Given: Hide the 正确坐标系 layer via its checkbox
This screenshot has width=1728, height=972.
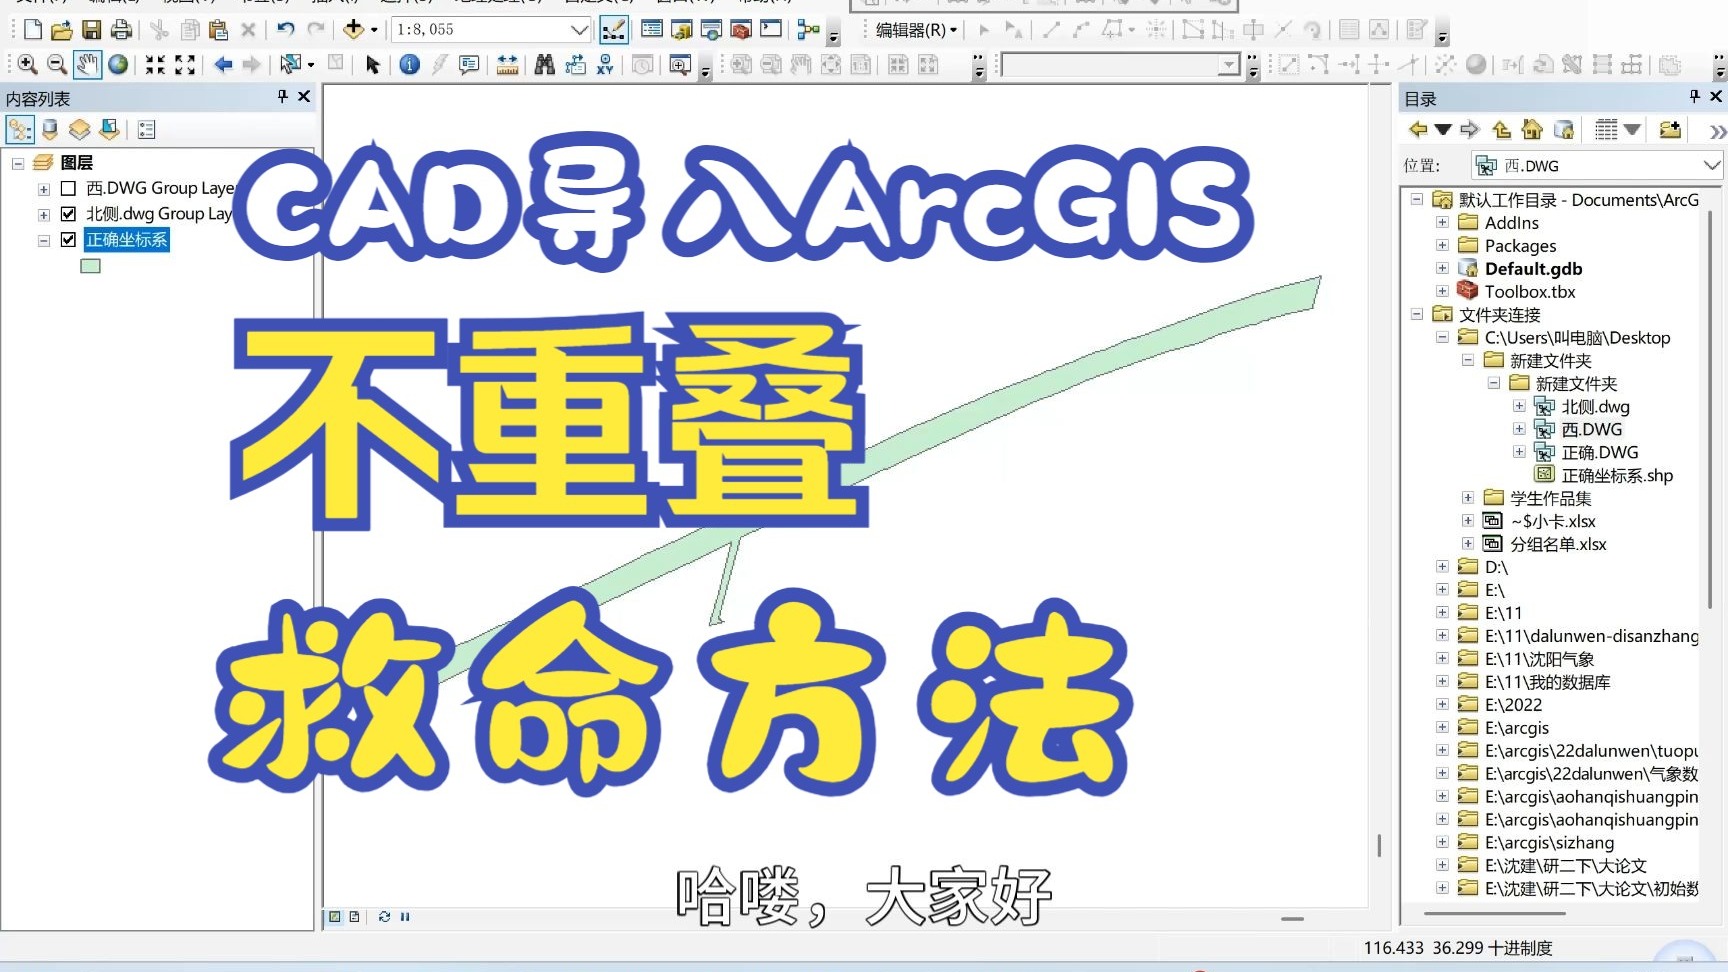Looking at the screenshot, I should 67,240.
